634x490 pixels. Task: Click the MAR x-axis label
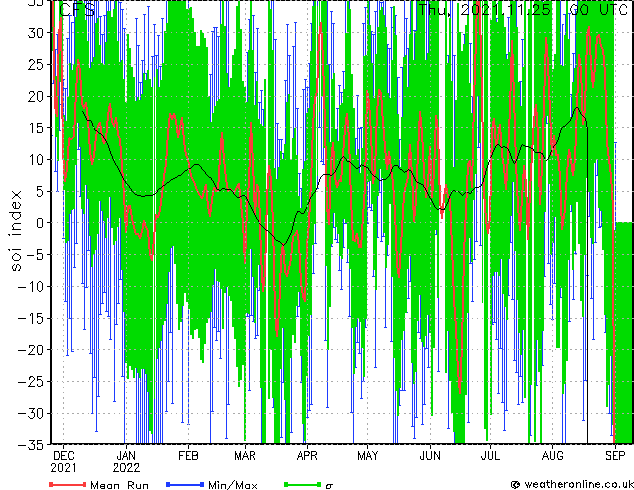(245, 456)
